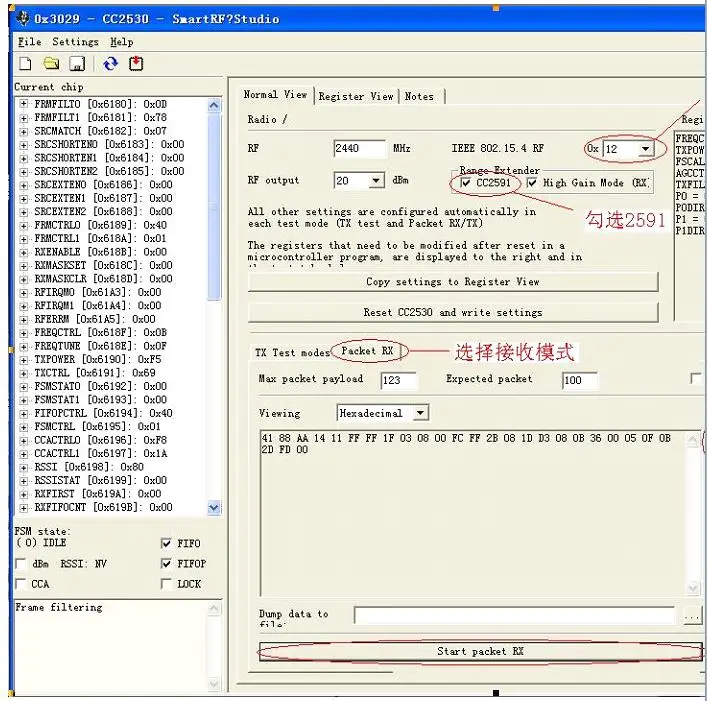Click register list scroll down arrow

214,508
